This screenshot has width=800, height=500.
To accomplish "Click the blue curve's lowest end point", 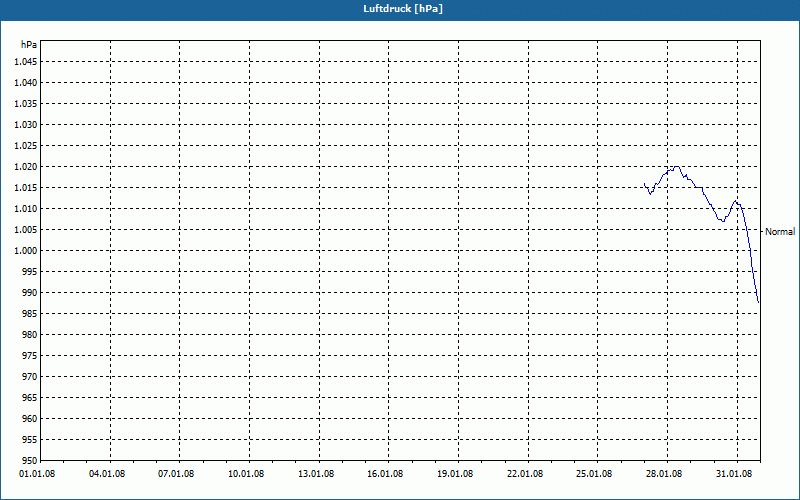I will 759,302.
